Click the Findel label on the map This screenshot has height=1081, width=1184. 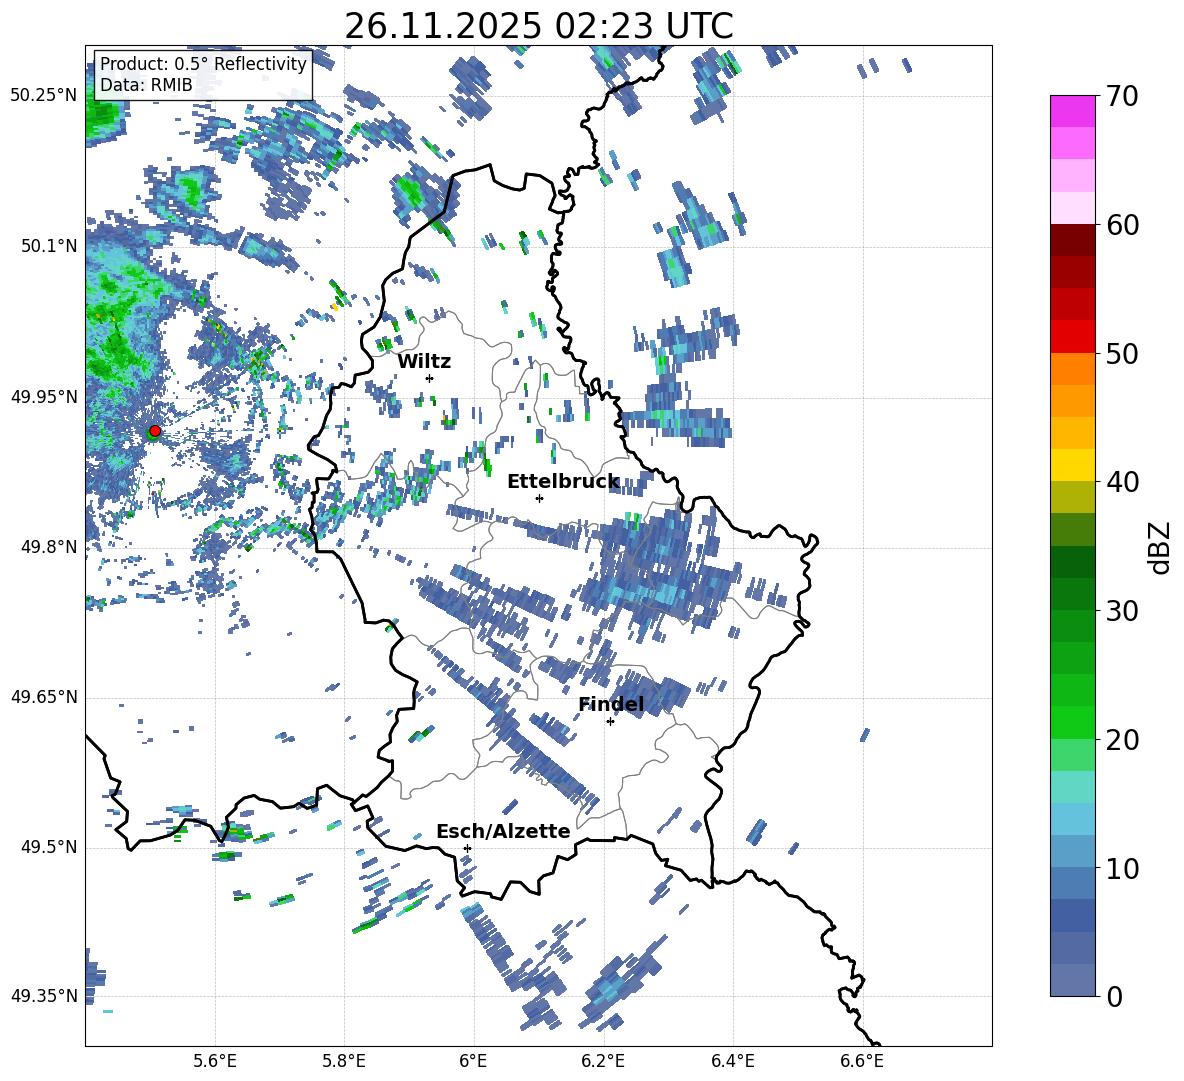point(611,705)
